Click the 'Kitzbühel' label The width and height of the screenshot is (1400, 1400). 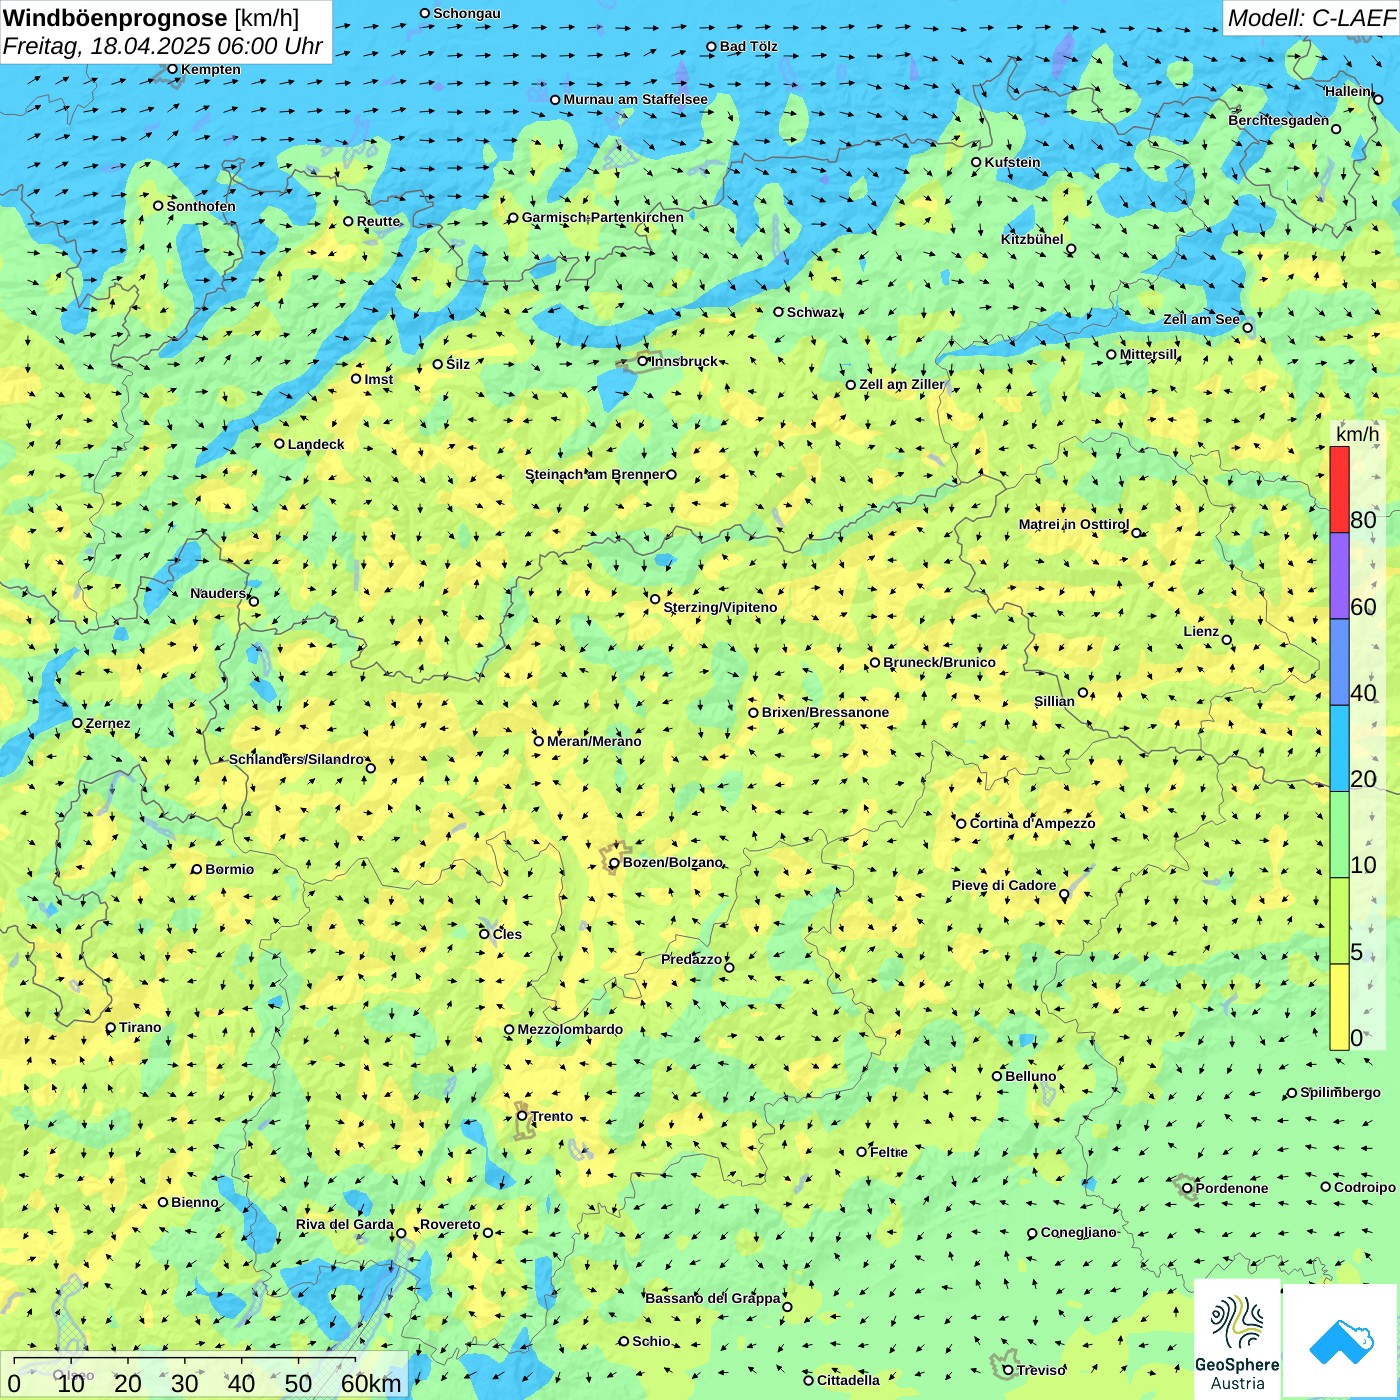tap(1032, 239)
